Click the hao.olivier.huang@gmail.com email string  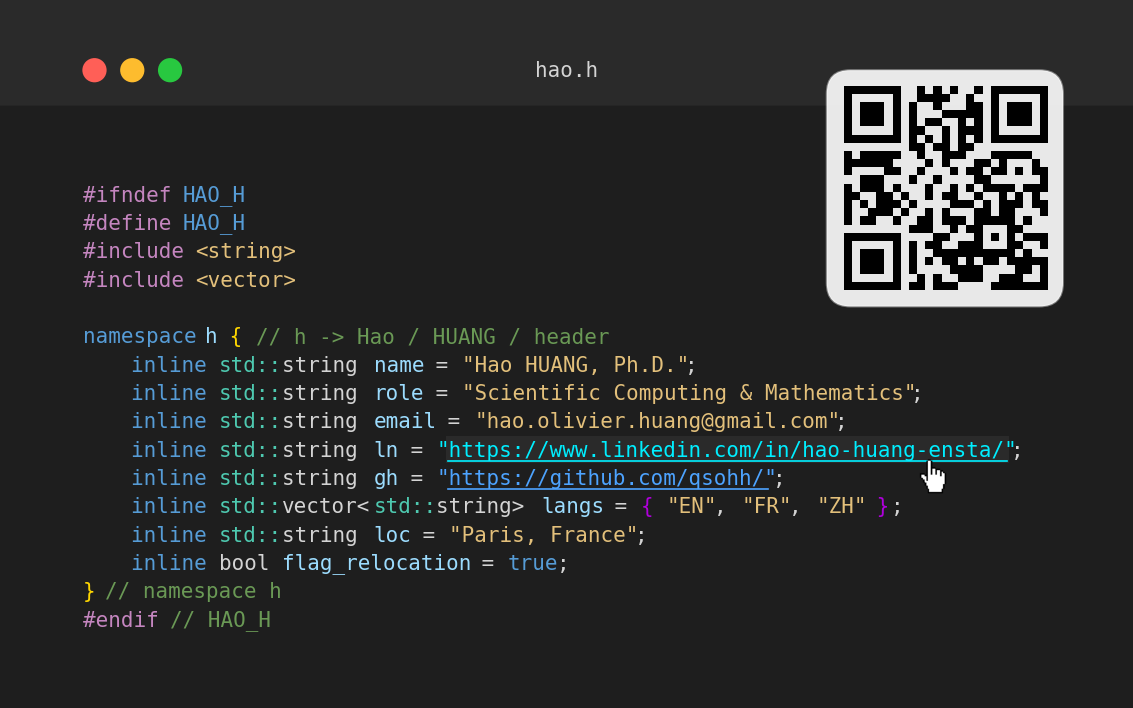point(657,421)
